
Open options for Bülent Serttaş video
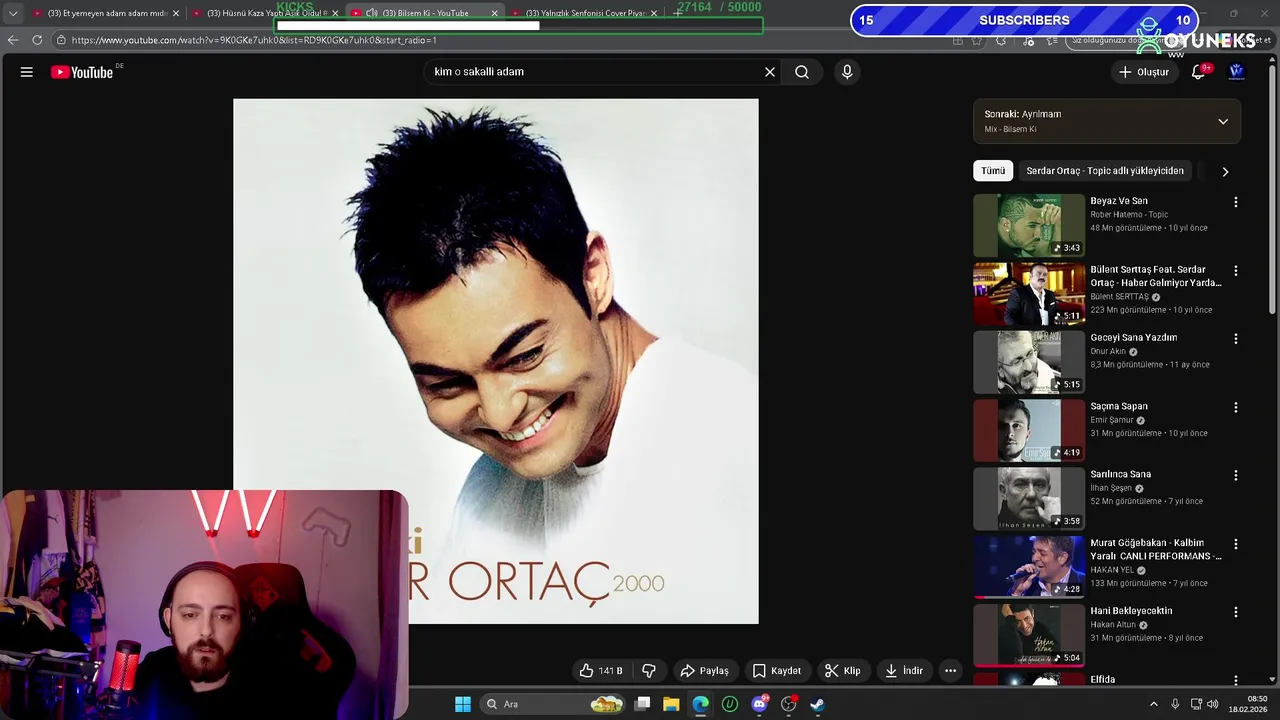[1236, 271]
